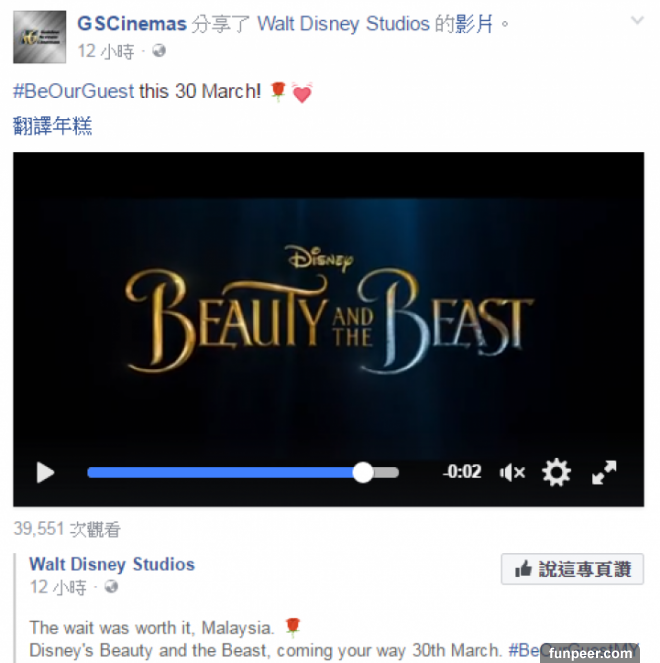Unmute the video sound
The height and width of the screenshot is (663, 660).
(512, 472)
